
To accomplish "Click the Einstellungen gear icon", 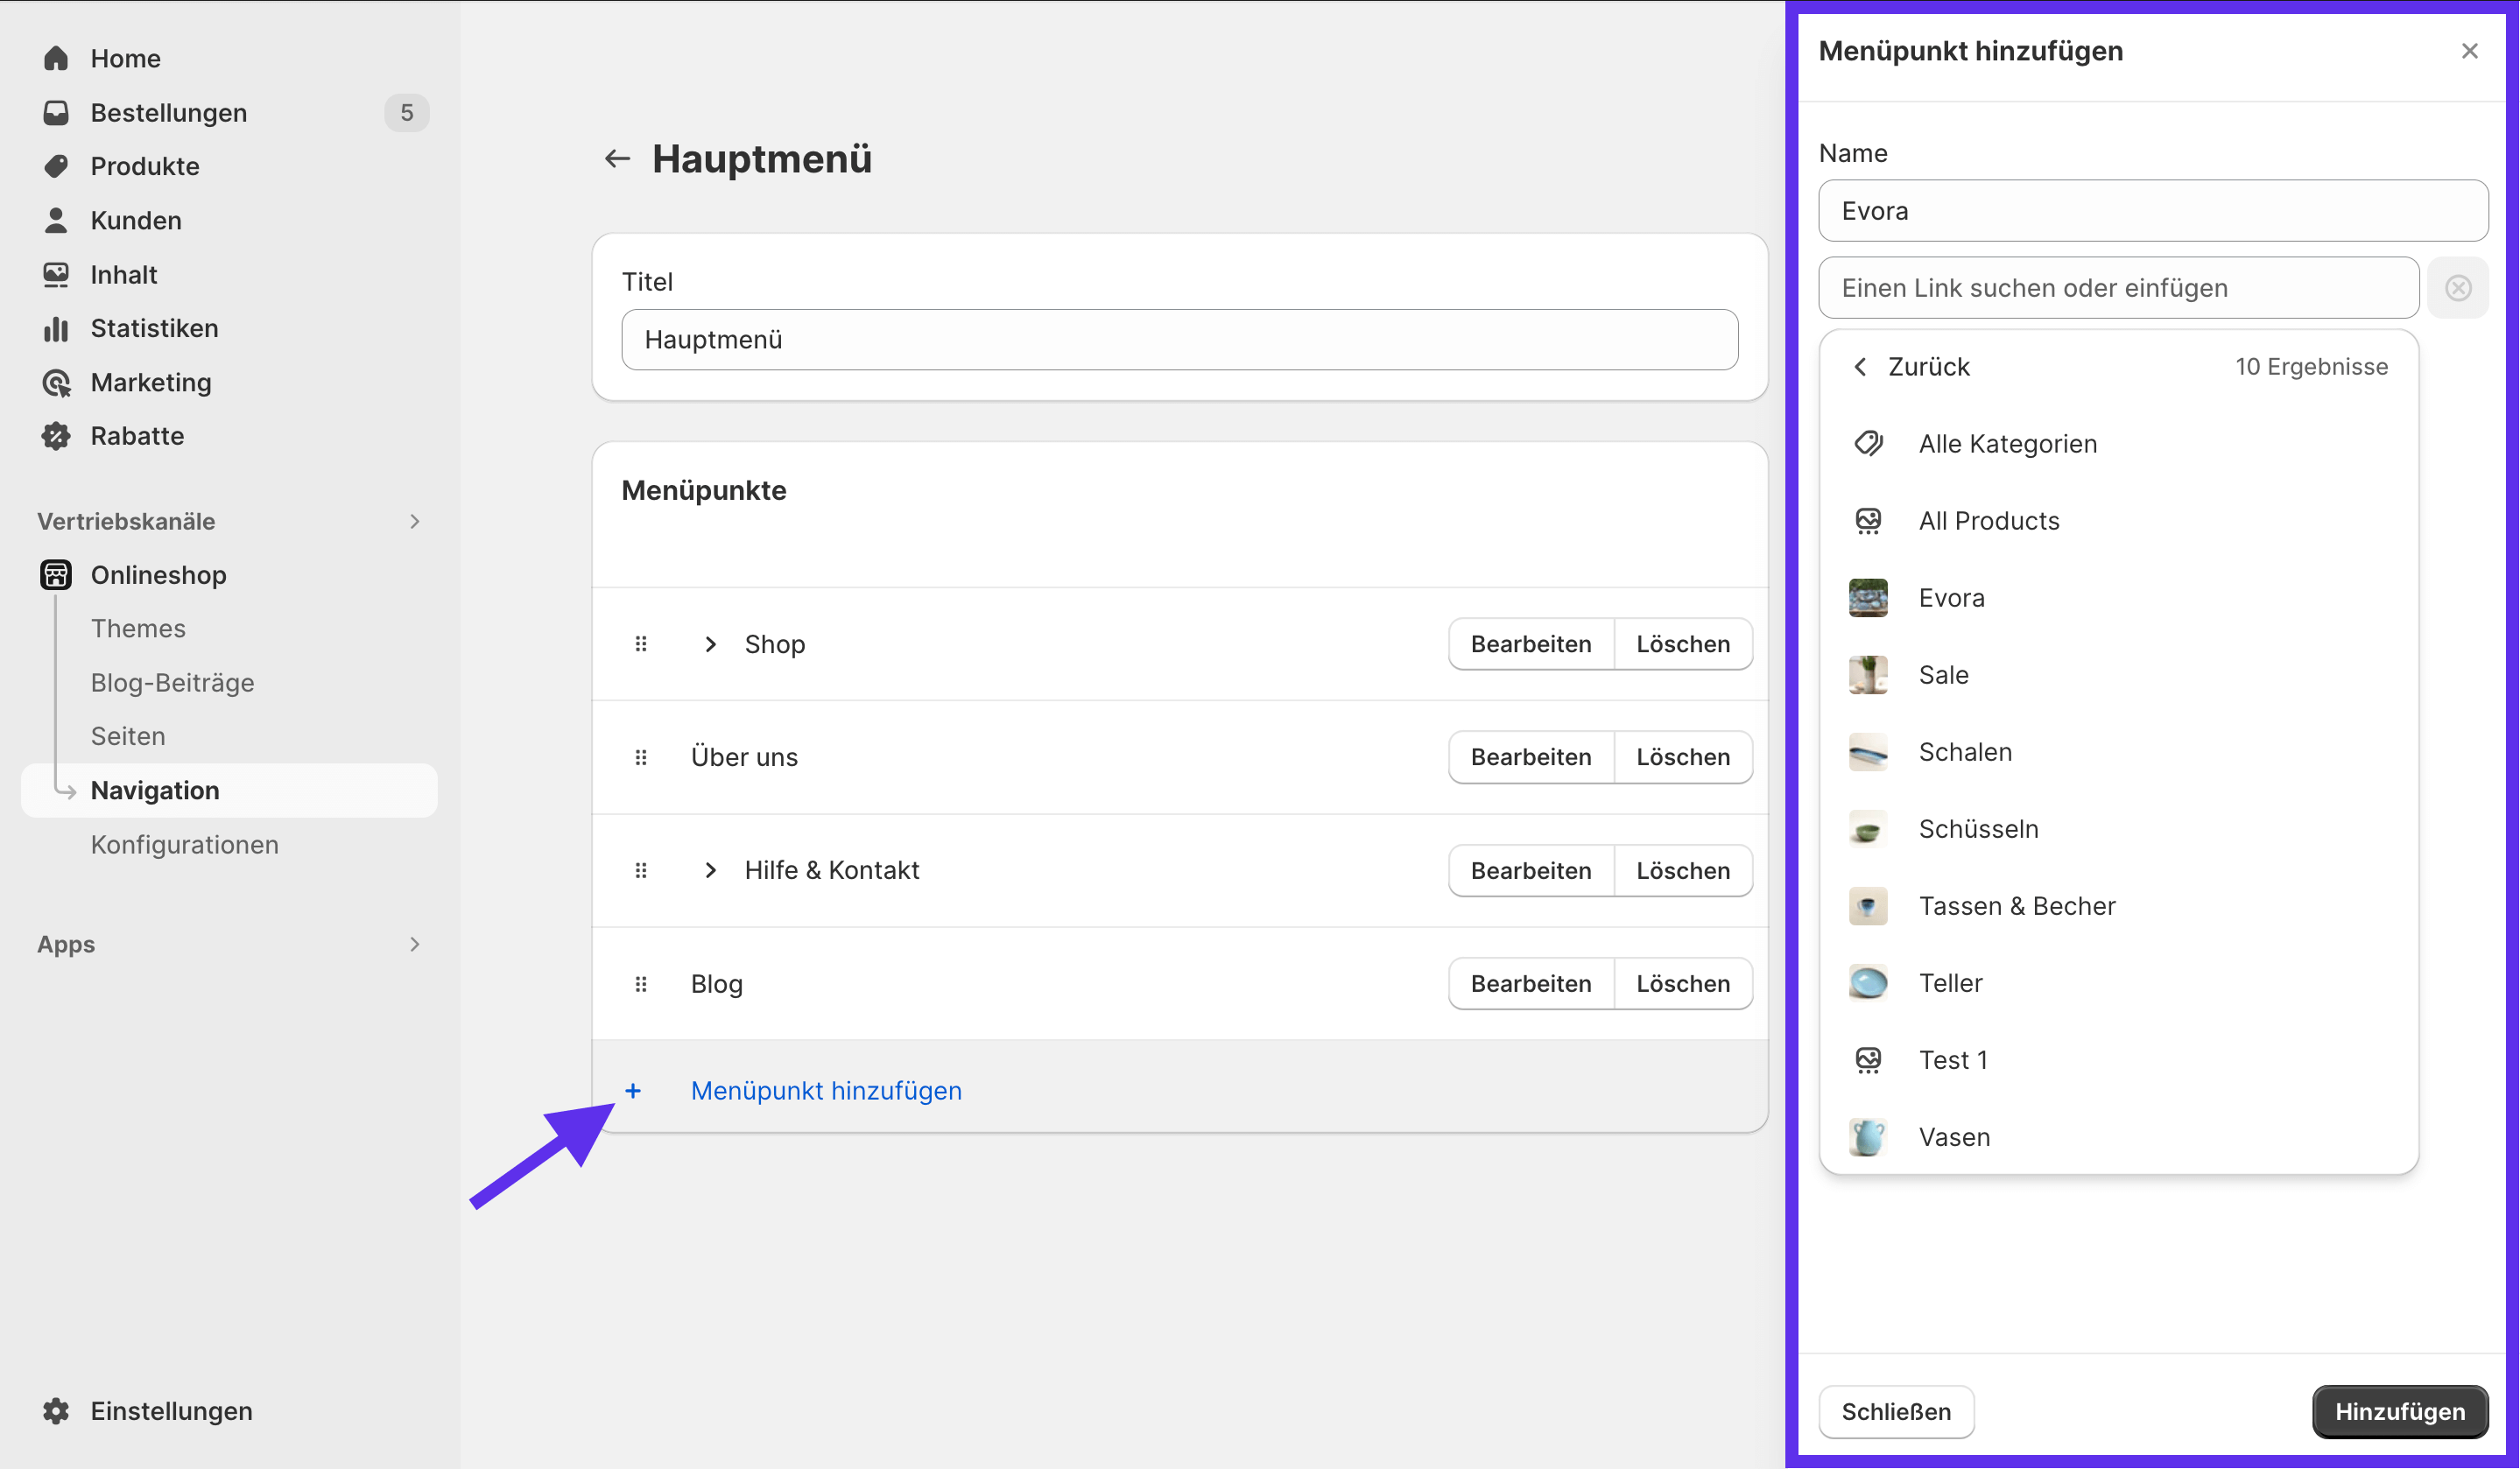I will 56,1411.
